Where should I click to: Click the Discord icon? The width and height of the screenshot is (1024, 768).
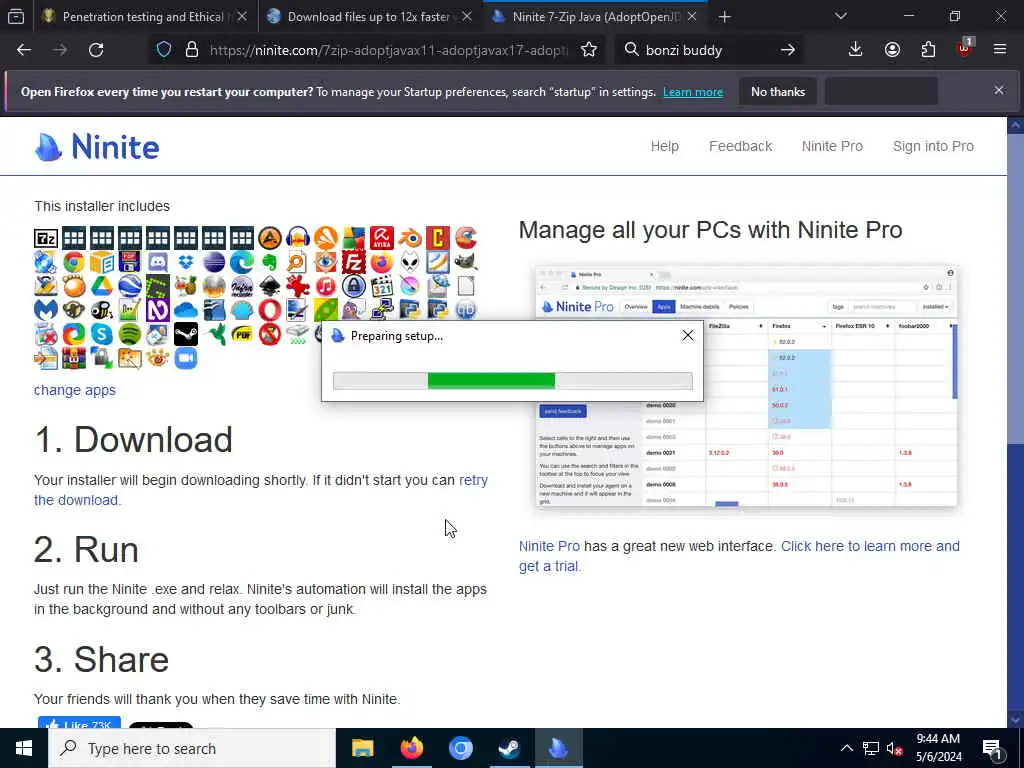(158, 263)
